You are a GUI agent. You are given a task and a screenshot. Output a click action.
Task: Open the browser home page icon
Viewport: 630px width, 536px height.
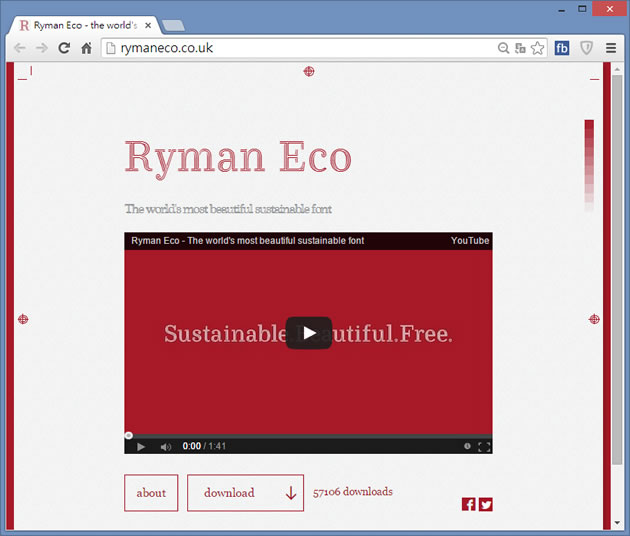(86, 48)
